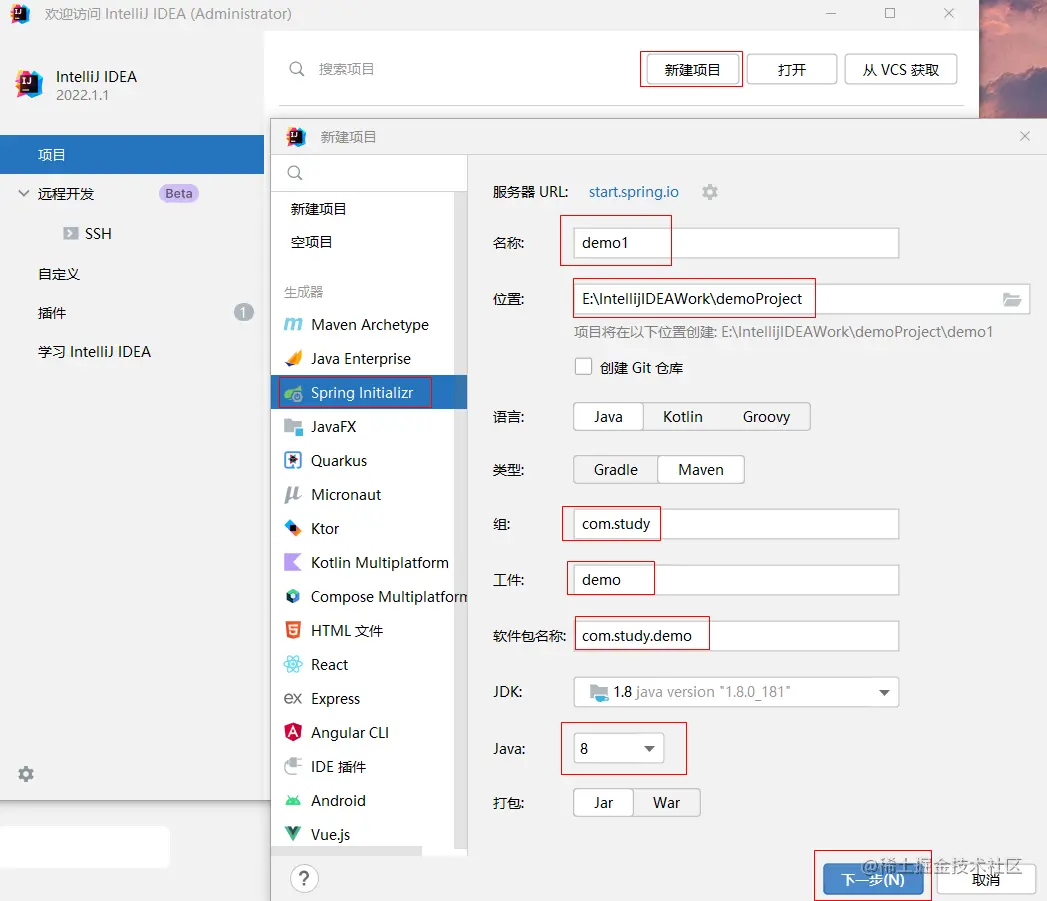Click the location path field

(801, 299)
